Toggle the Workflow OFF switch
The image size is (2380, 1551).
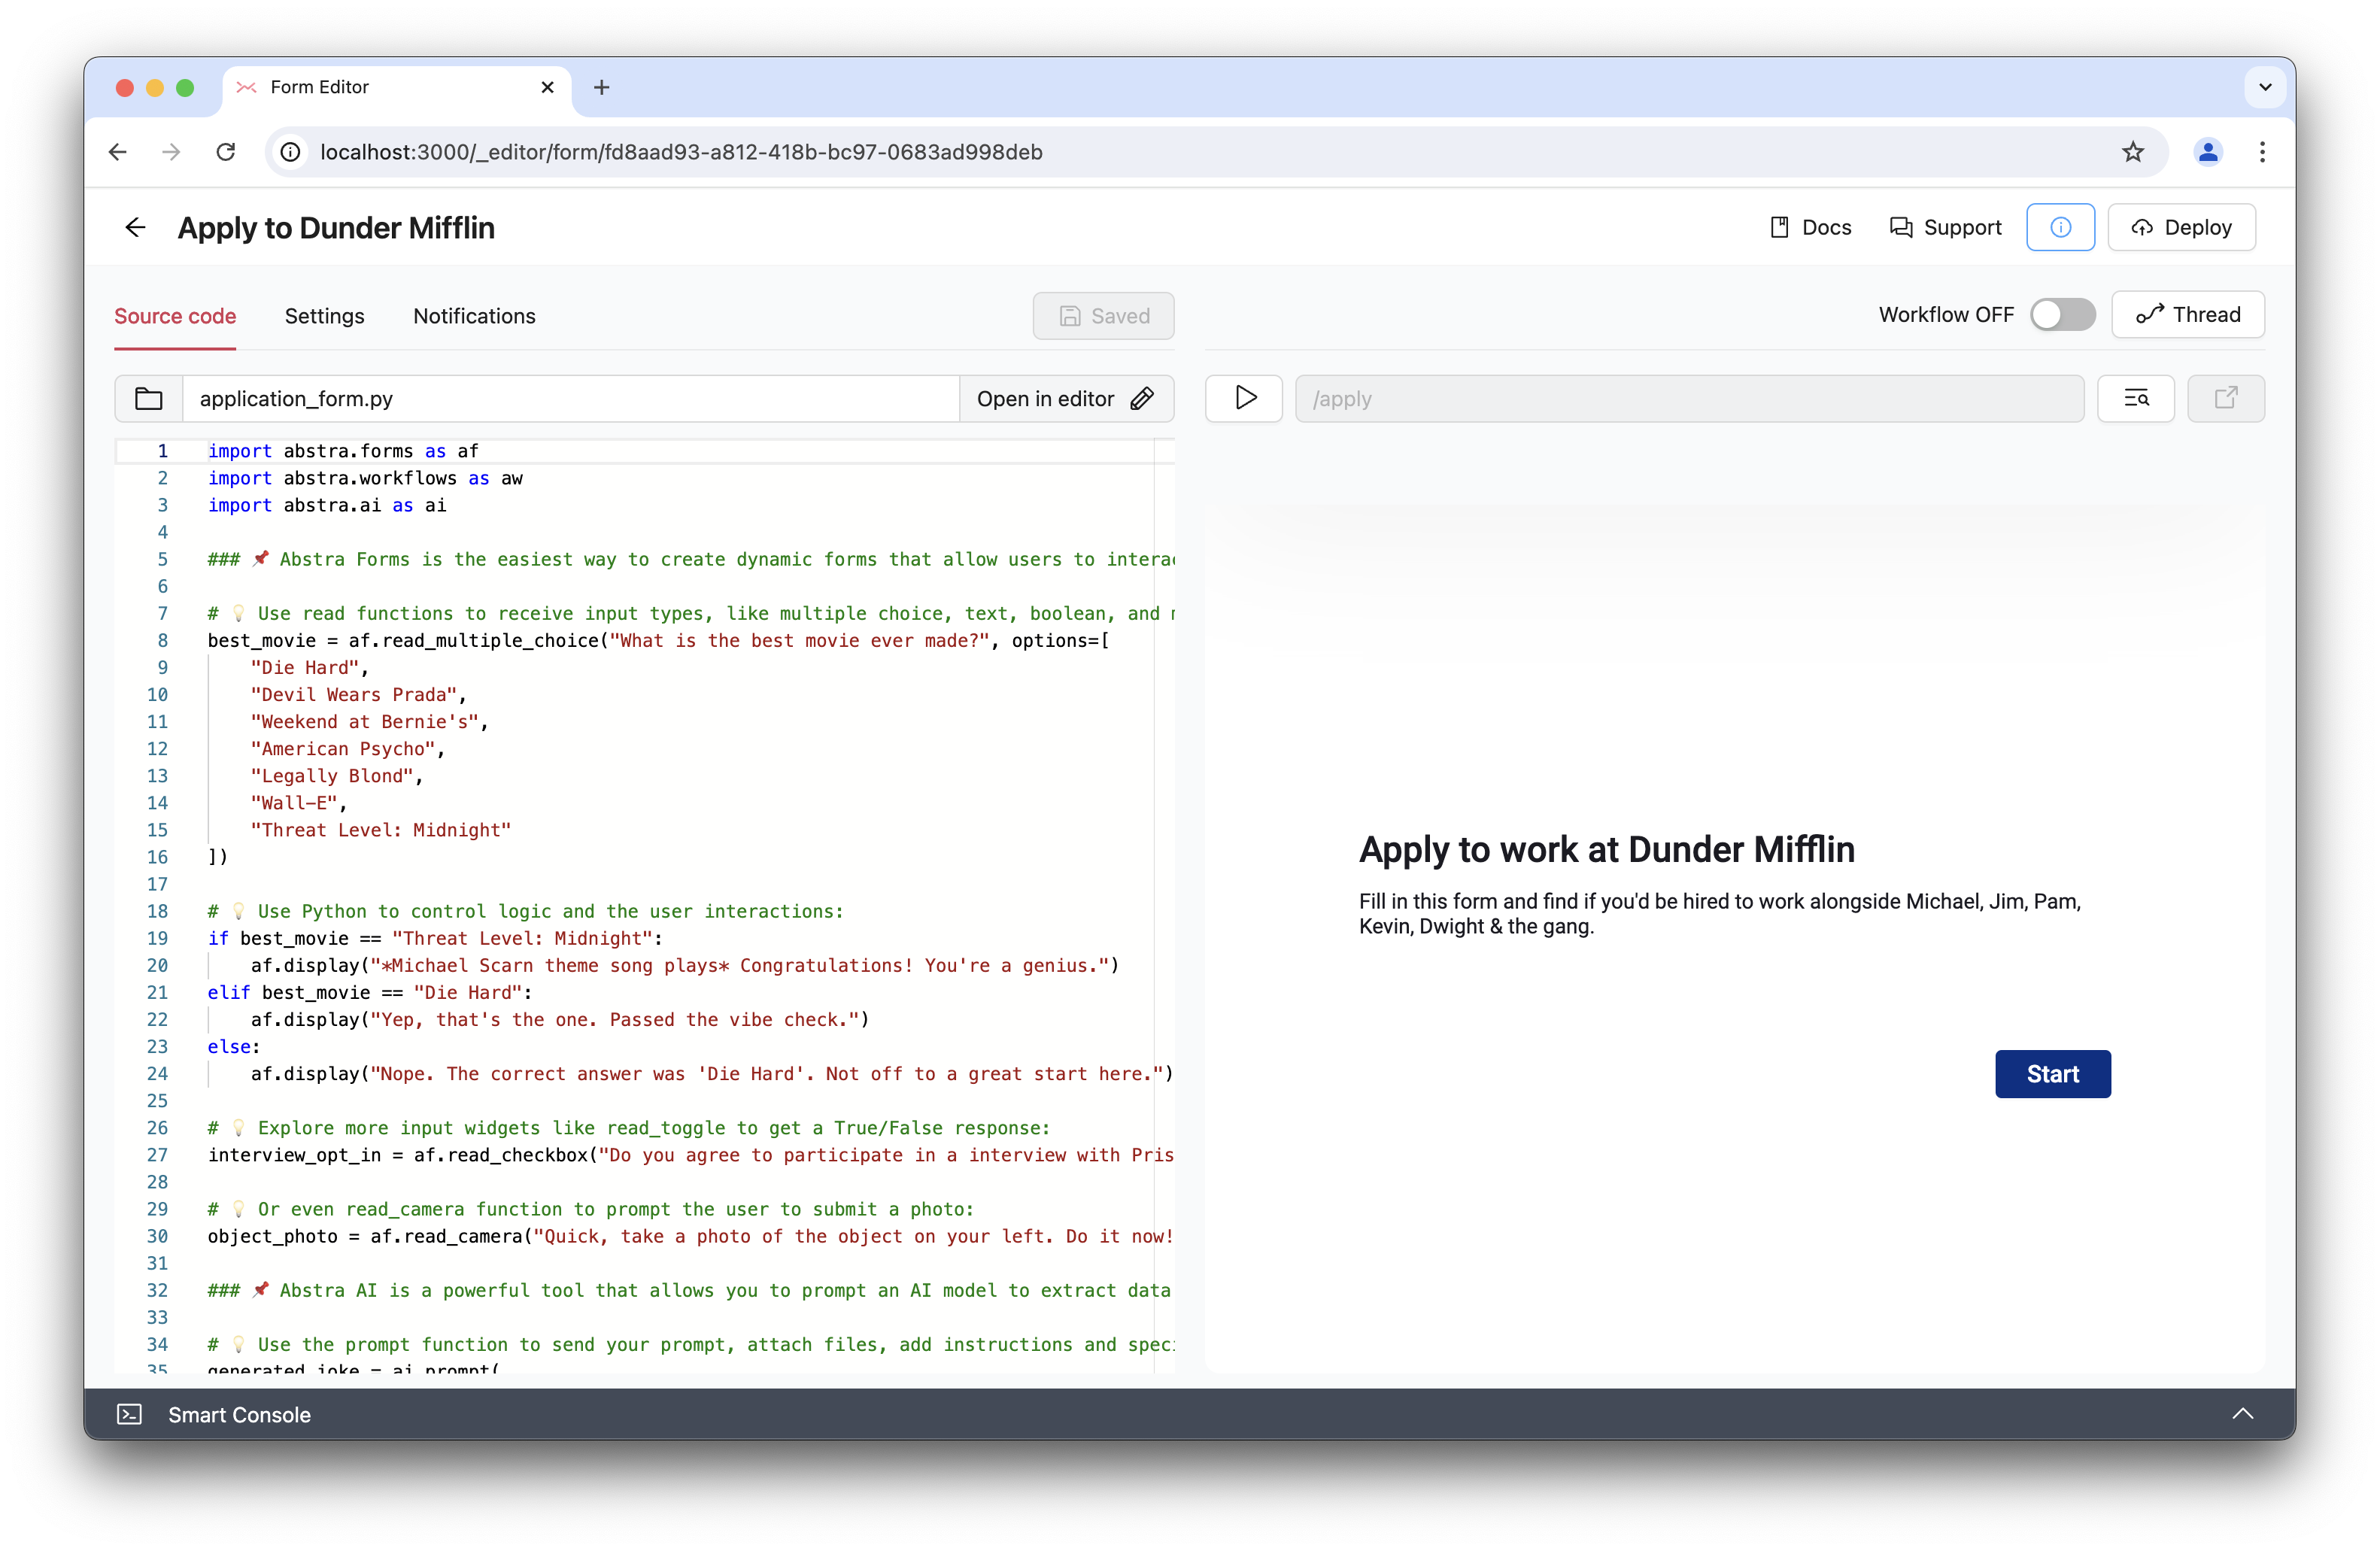2063,315
